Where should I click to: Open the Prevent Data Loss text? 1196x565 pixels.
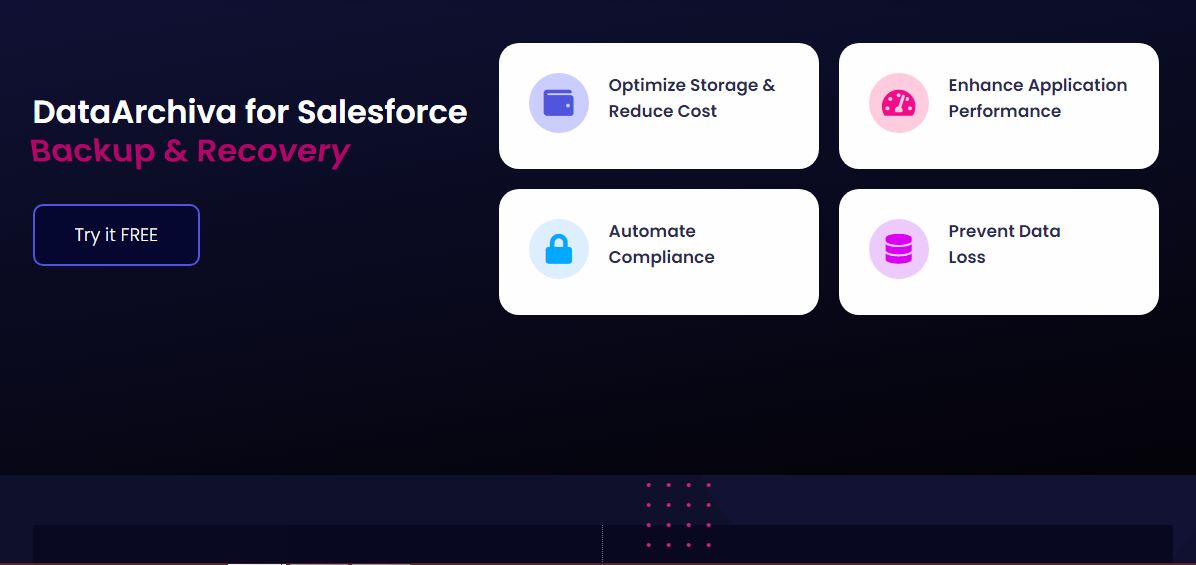1004,244
